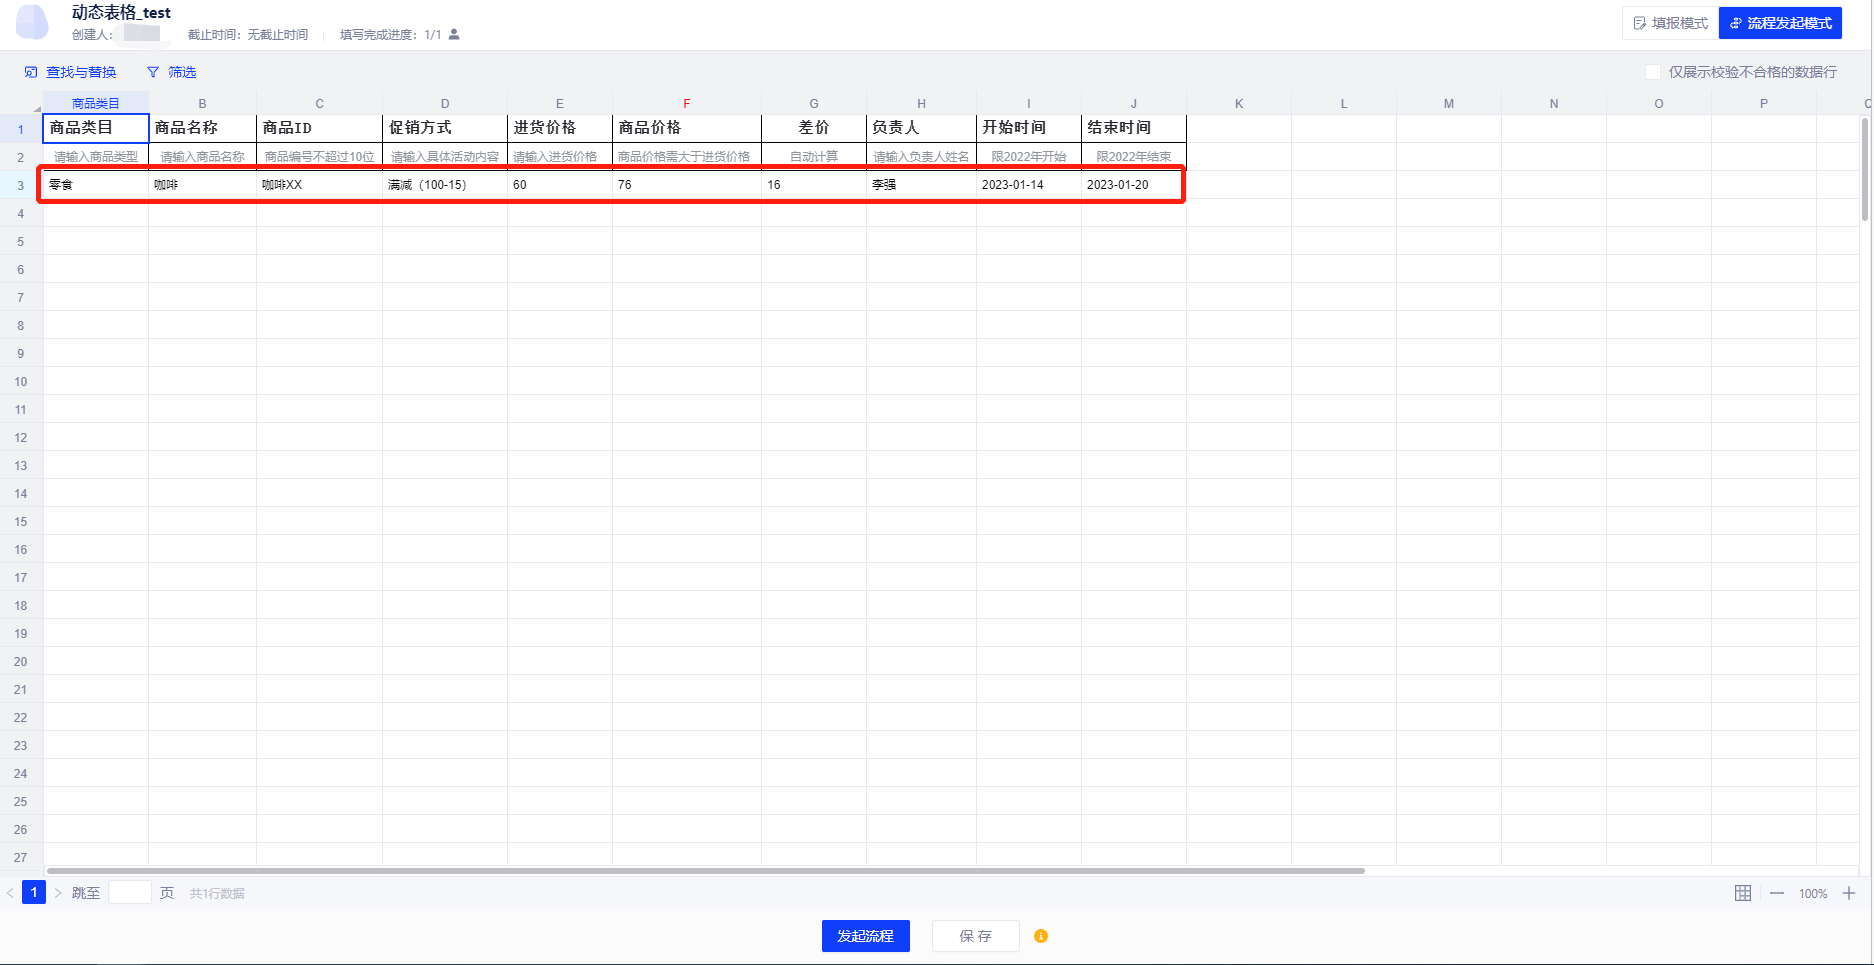Click the jump-to page number input
Screen dimensions: 1874x965
[x=129, y=893]
